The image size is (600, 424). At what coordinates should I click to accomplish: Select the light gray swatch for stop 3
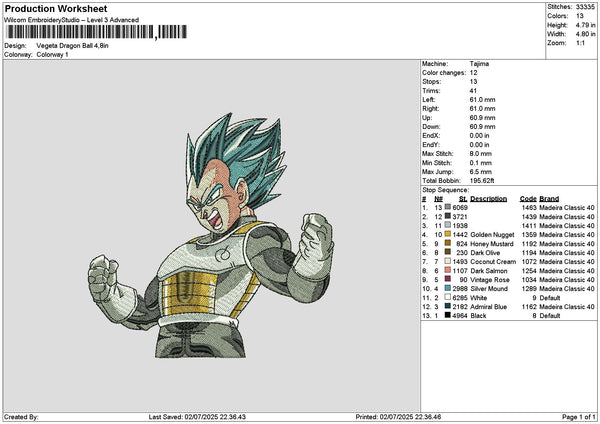click(x=448, y=225)
